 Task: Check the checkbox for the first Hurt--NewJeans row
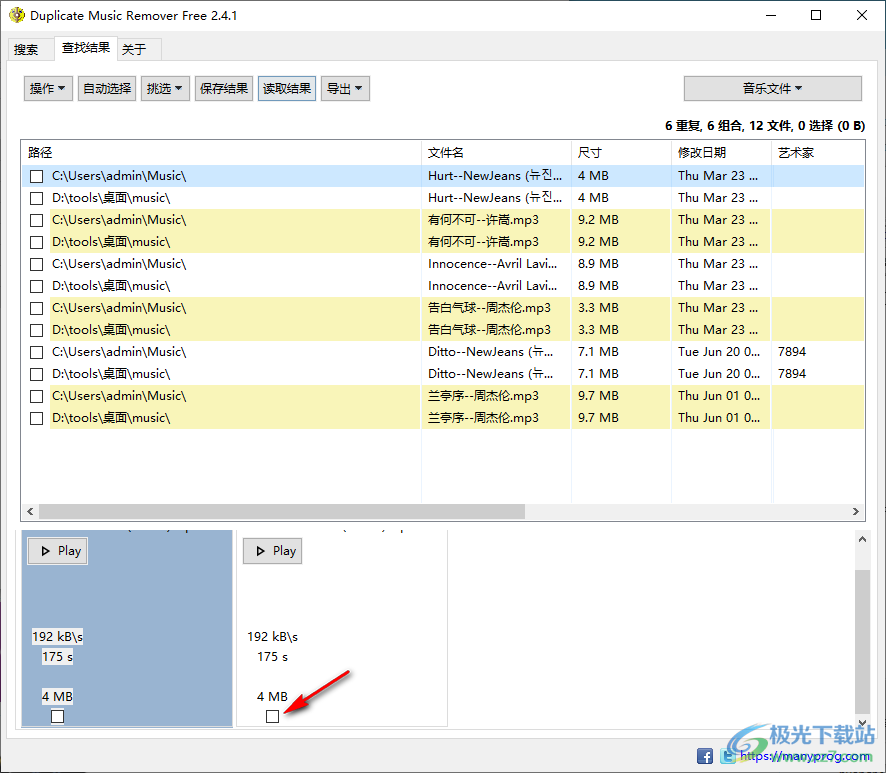[36, 175]
